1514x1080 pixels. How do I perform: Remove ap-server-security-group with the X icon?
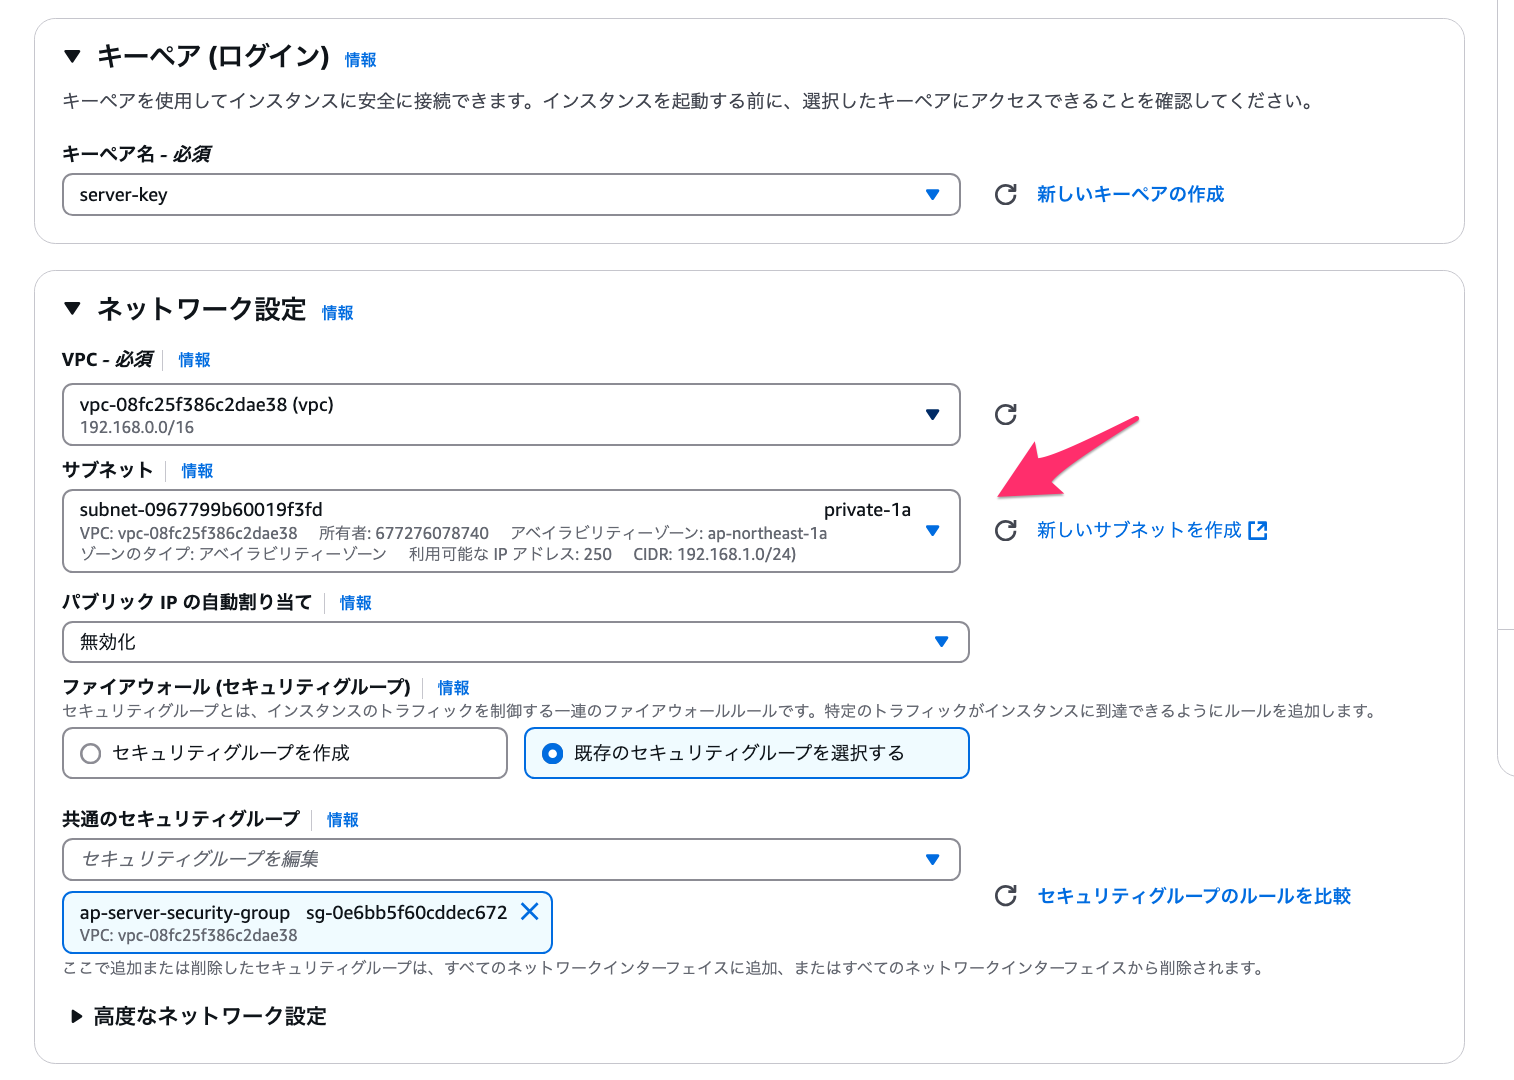pos(530,911)
